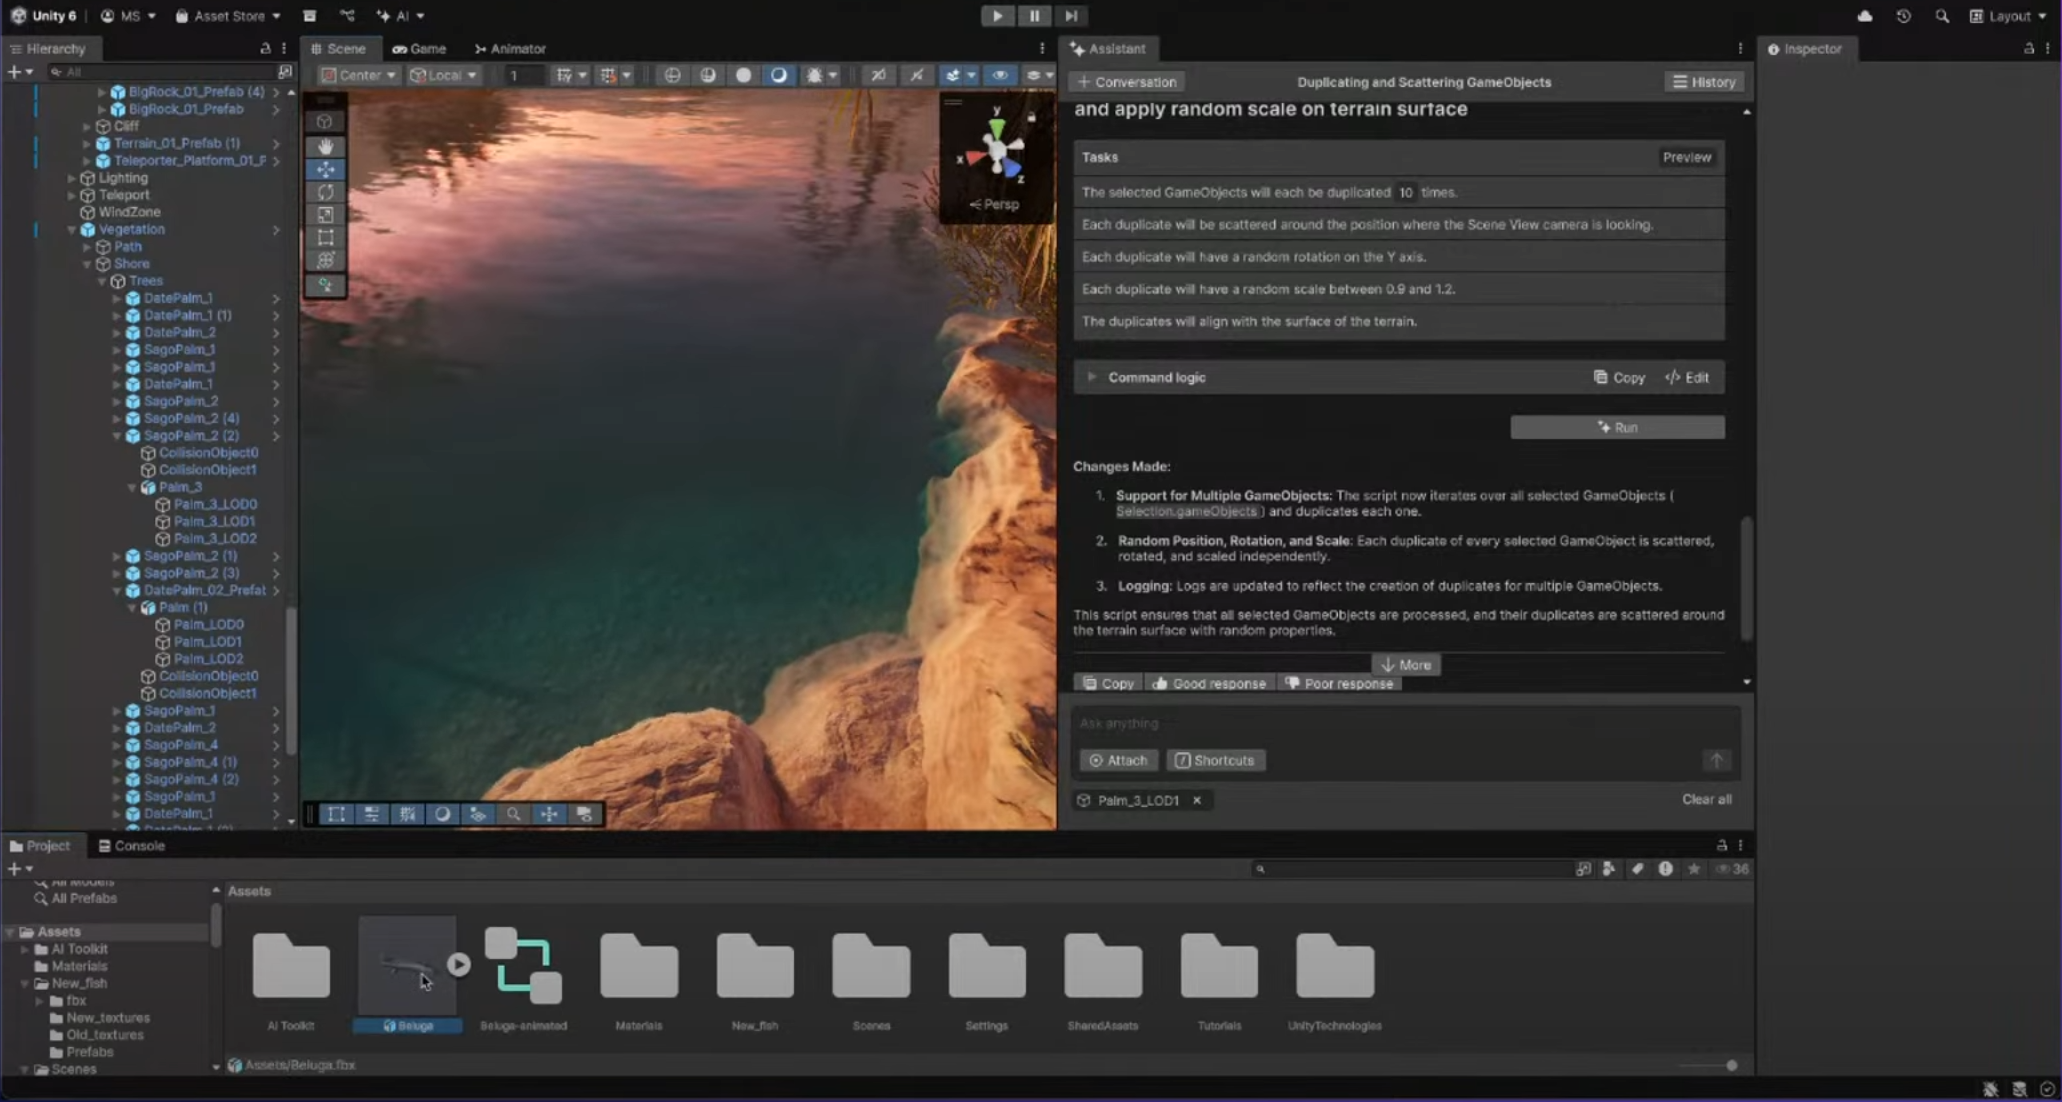Screen dimensions: 2062x1102
Task: Select the Scale tool
Action: point(325,215)
